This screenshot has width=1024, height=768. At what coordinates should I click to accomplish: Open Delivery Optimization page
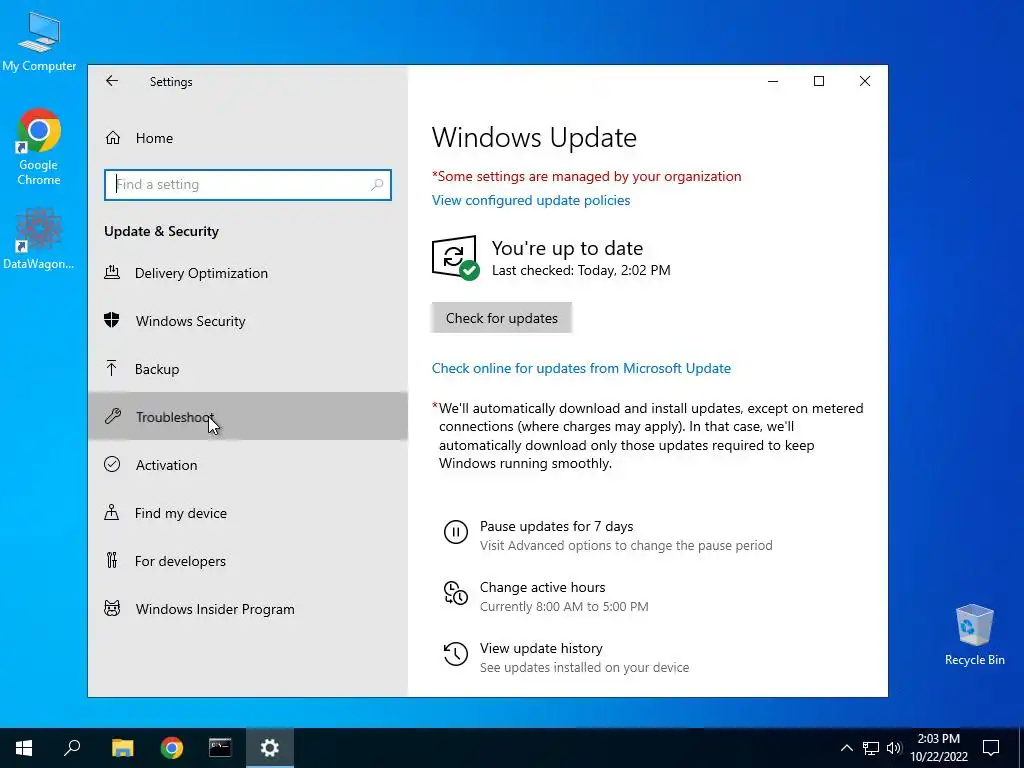[x=248, y=273]
